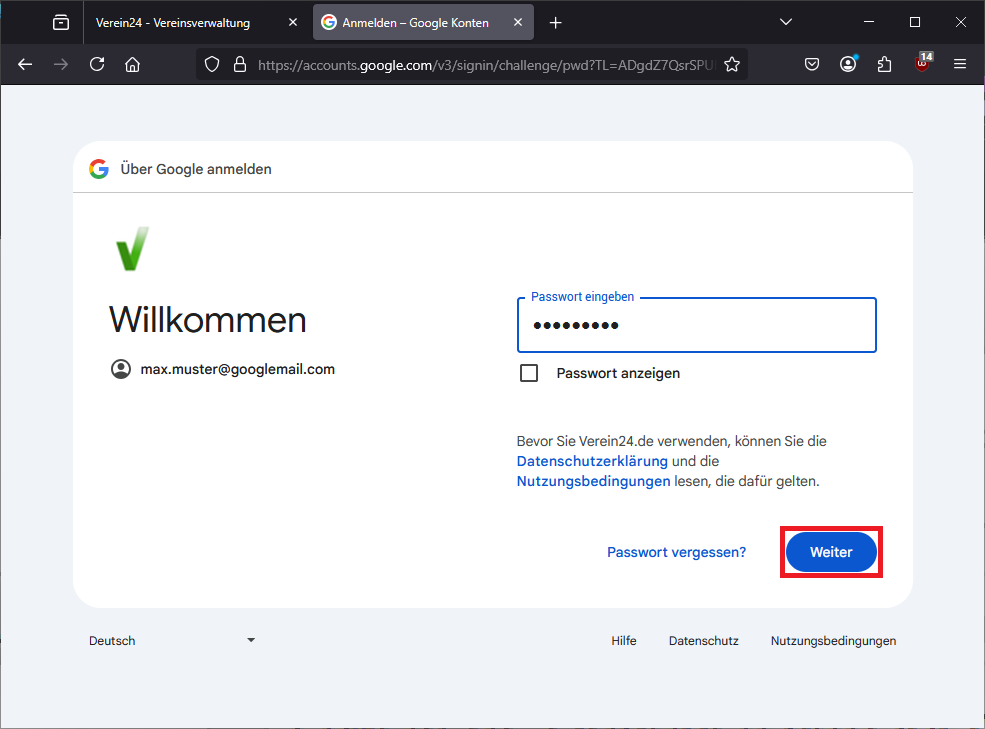Click the green Verein24 checkmark logo
Viewport: 985px width, 729px height.
point(133,249)
